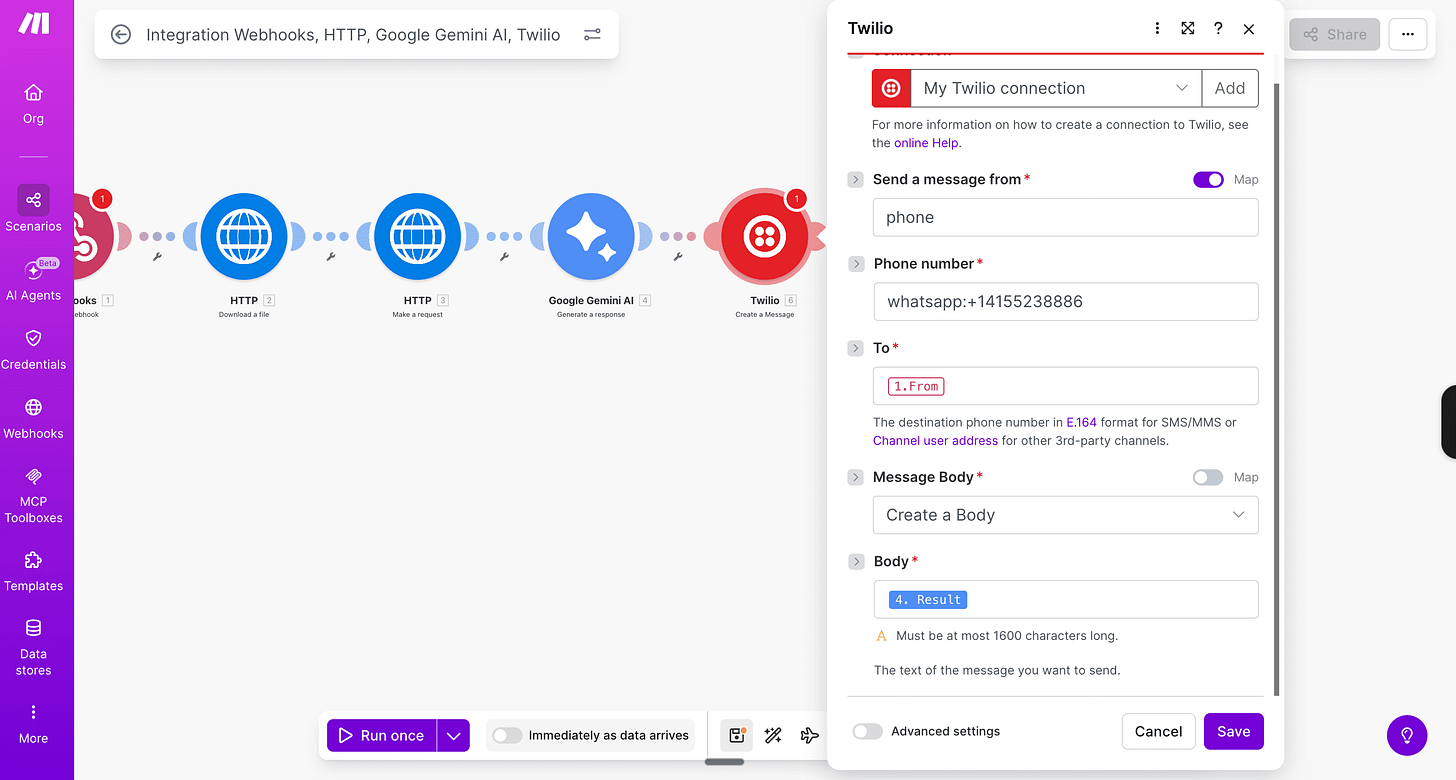Select the Twilio Create a Message module
The height and width of the screenshot is (780, 1456).
pyautogui.click(x=764, y=237)
